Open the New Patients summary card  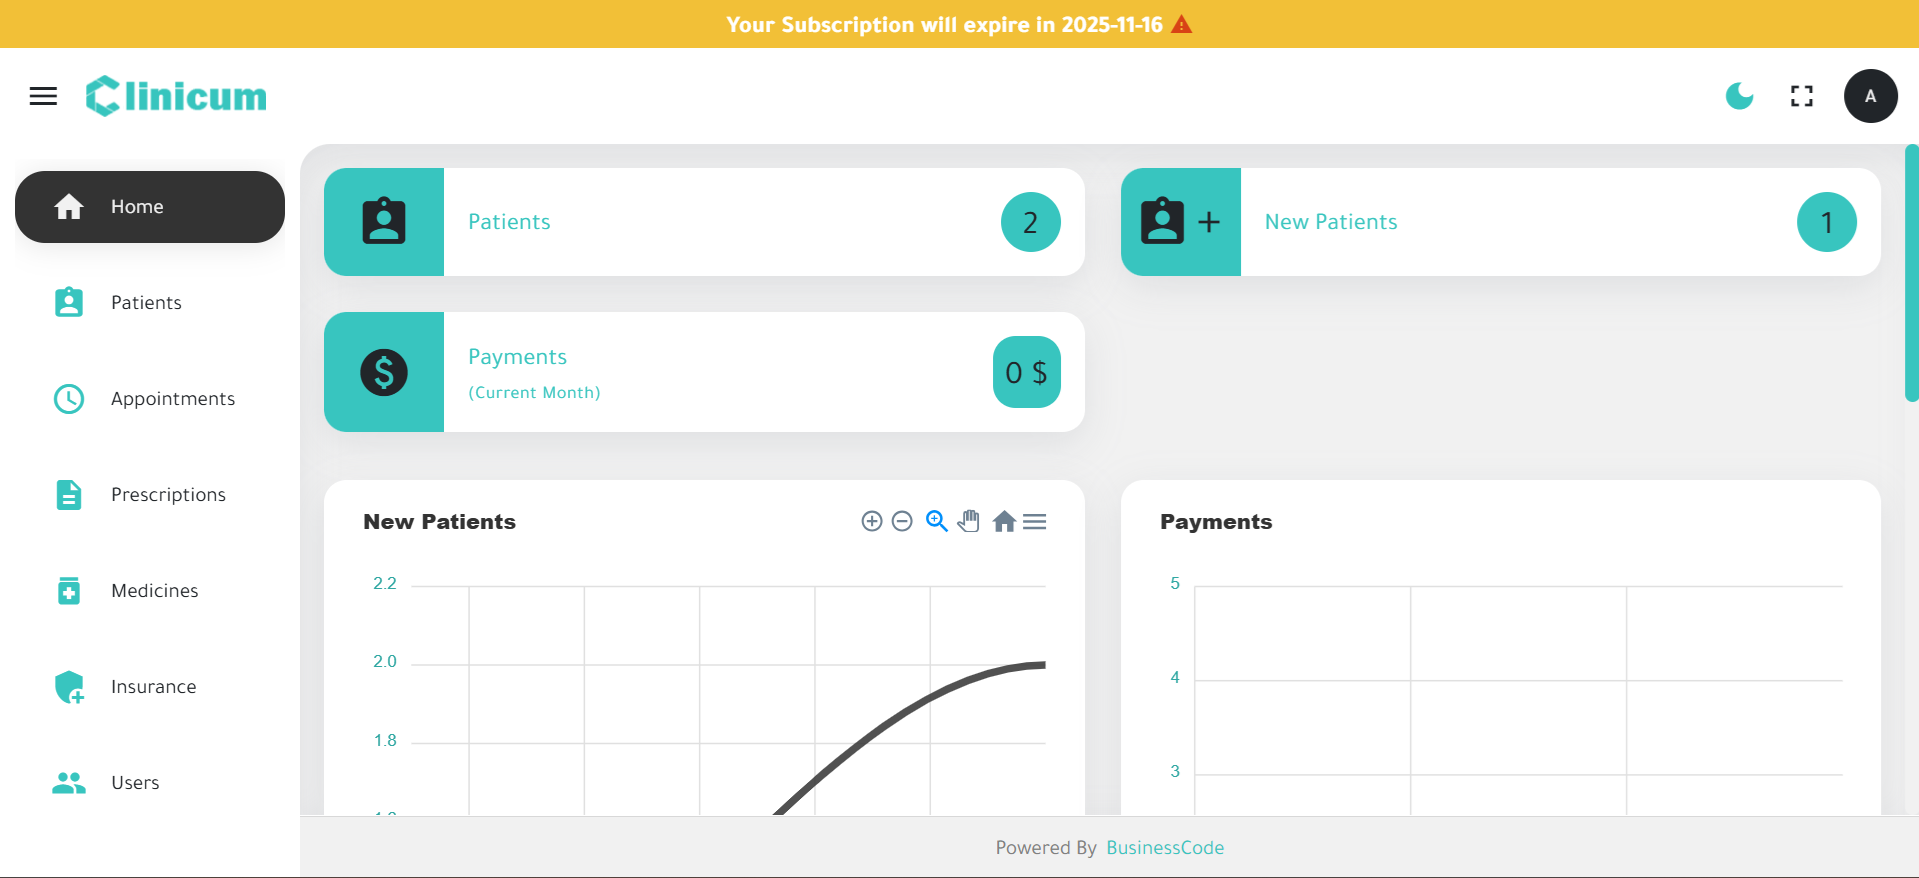pos(1500,222)
